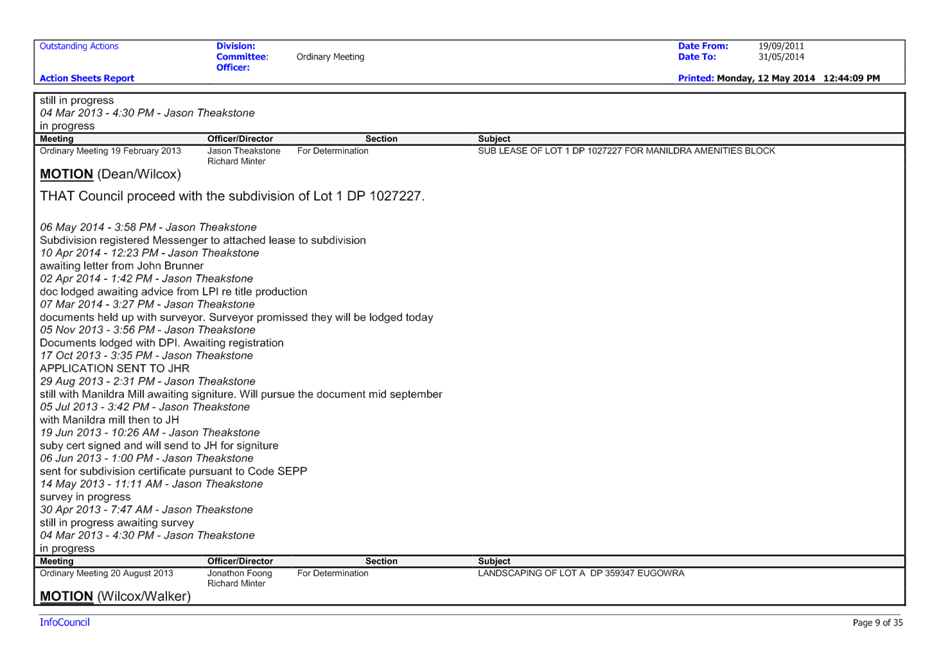939x664 pixels.
Task: Select THAT Council proceed with the subdivision line
Action: click(232, 196)
